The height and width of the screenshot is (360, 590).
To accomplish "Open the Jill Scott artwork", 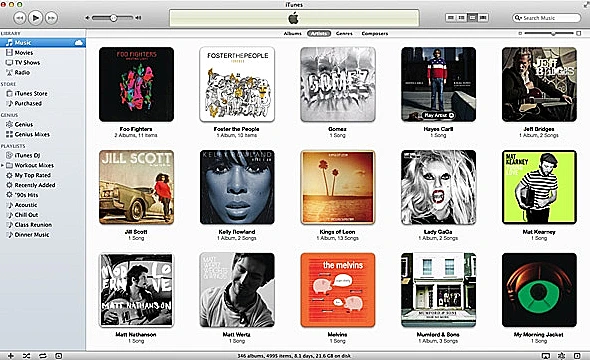I will (136, 187).
